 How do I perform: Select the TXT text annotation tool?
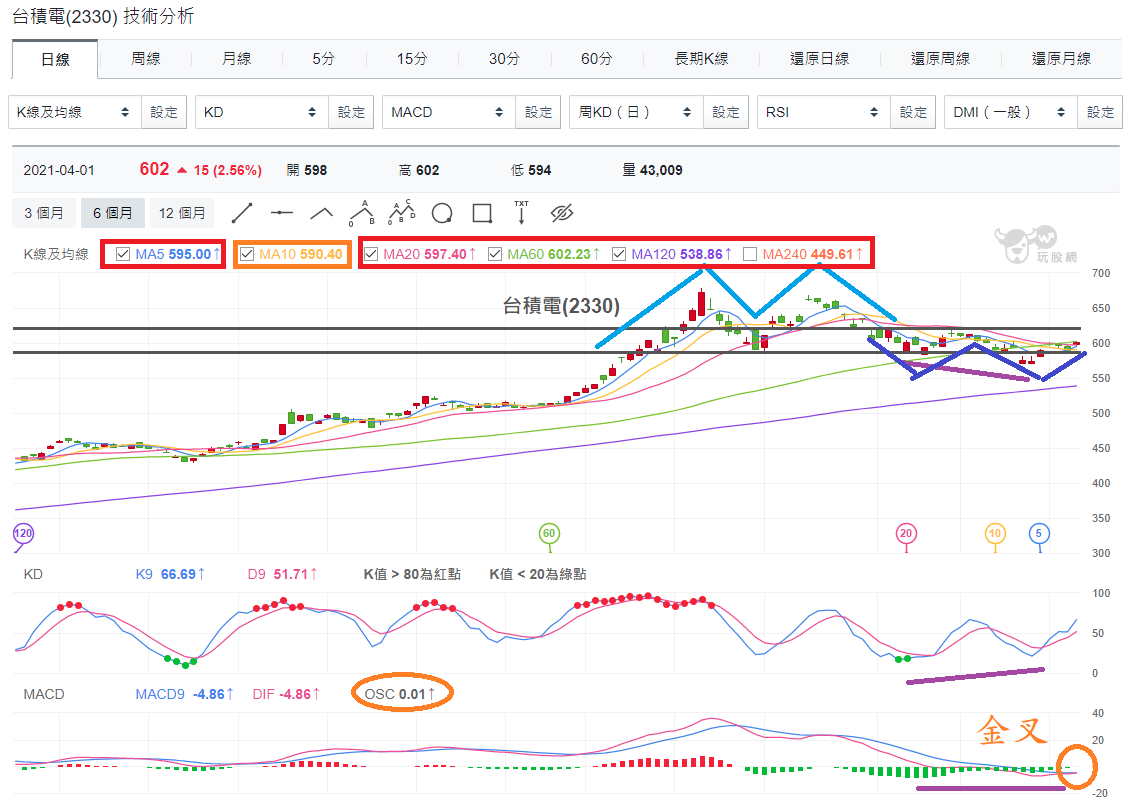tap(521, 212)
